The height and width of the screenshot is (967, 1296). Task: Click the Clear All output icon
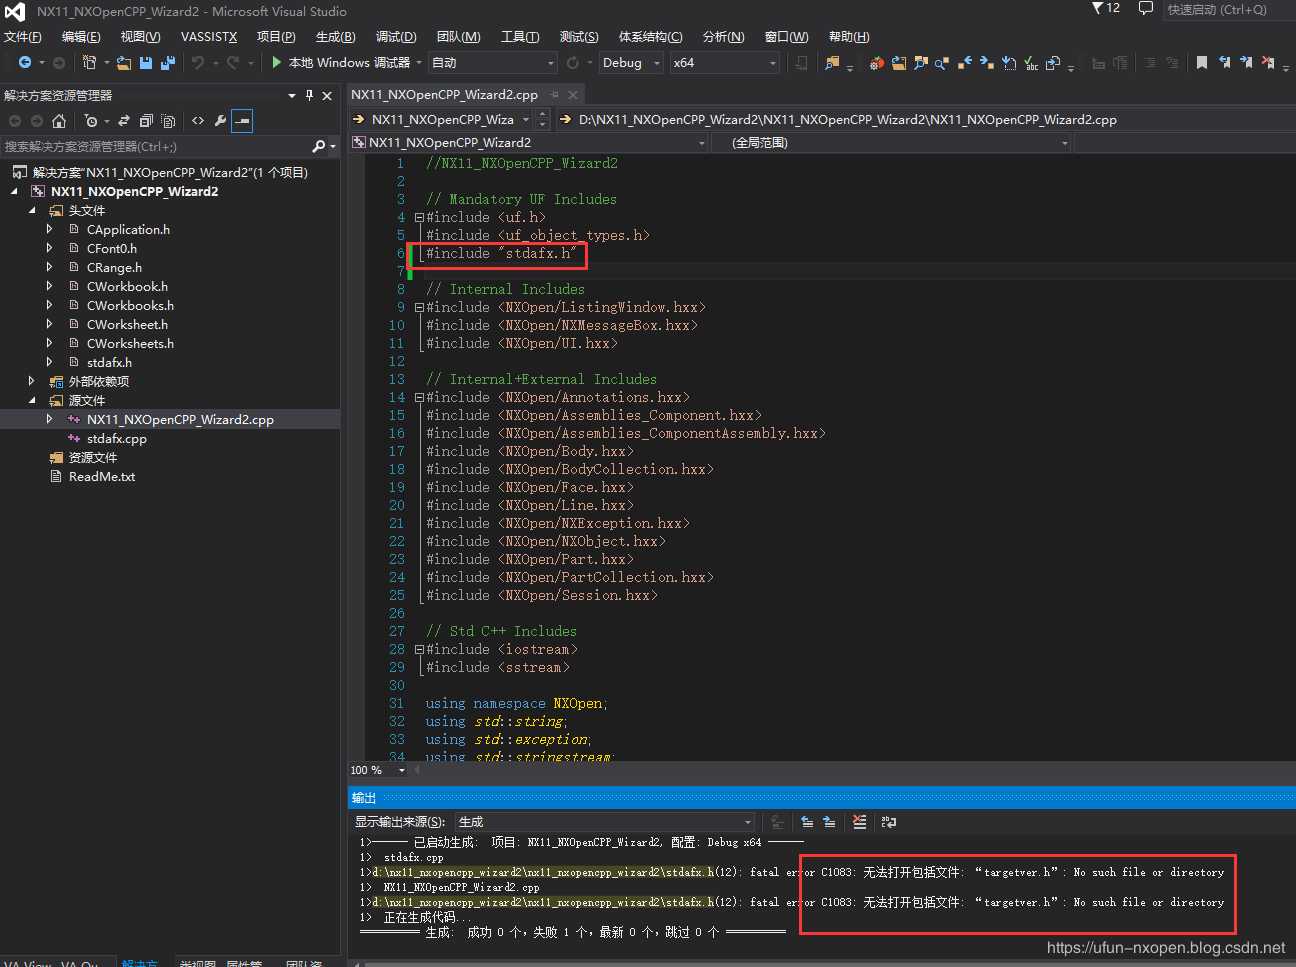pos(859,822)
